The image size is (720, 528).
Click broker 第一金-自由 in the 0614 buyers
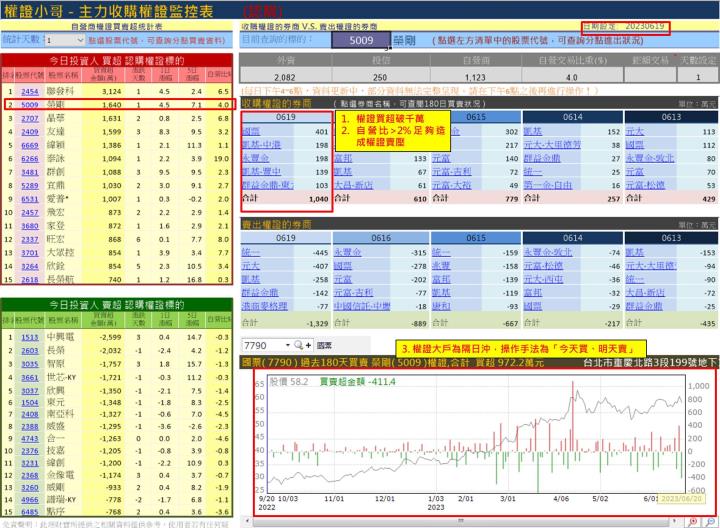click(x=548, y=185)
